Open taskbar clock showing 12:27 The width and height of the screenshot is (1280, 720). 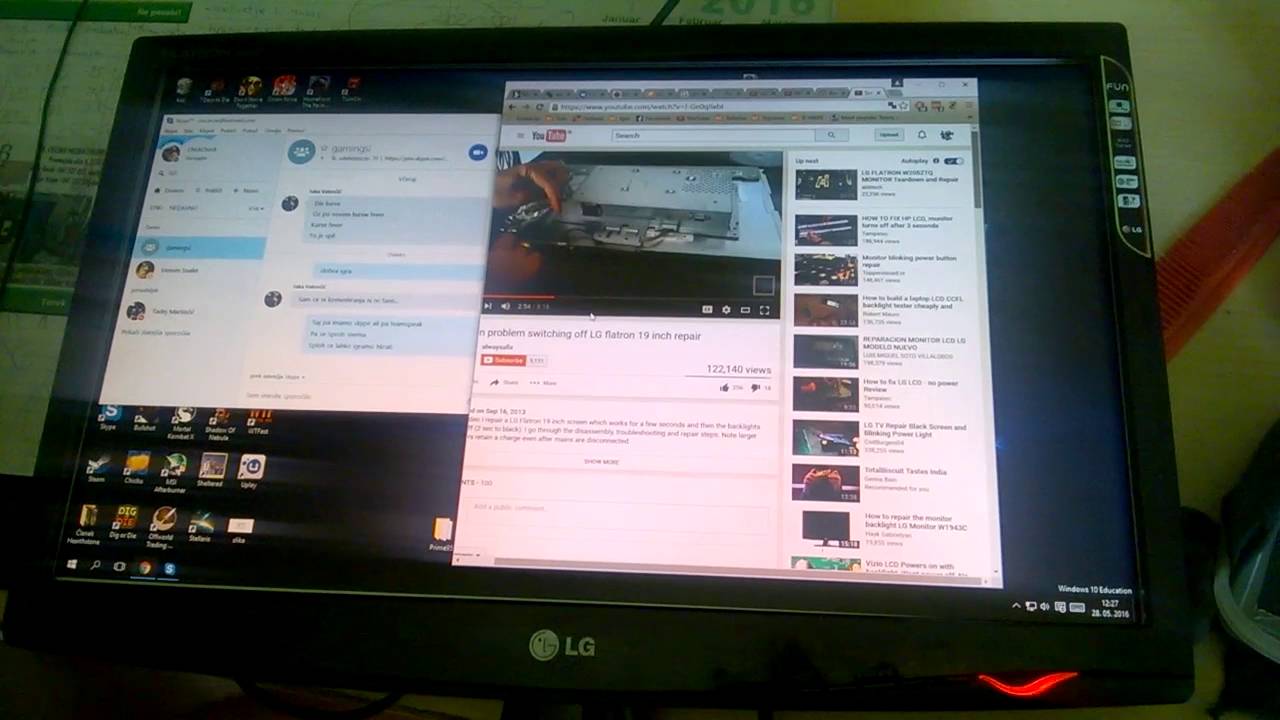pos(1112,609)
